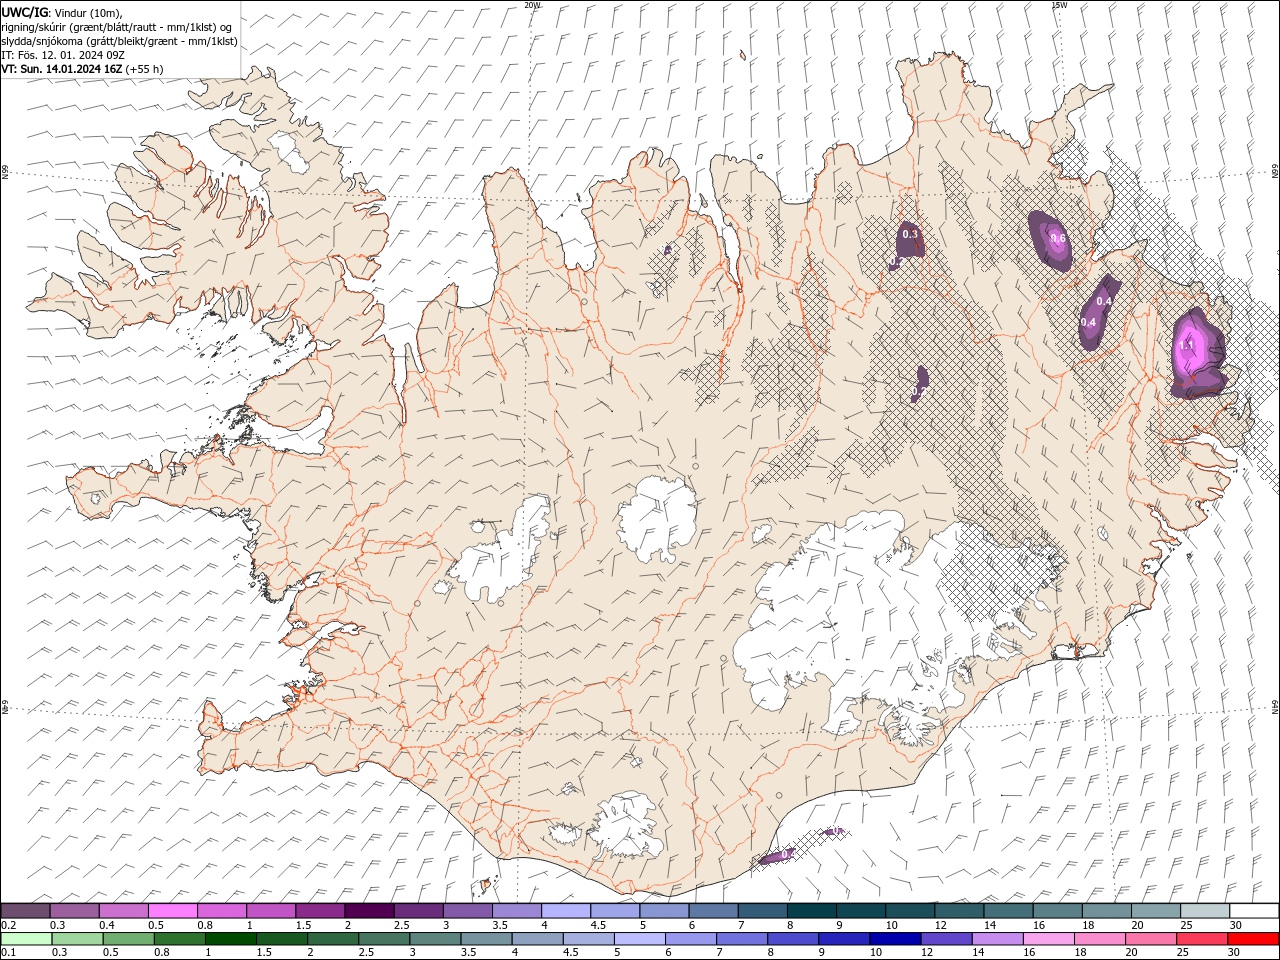Click the 'slydda/snjókoma' legend description line
1280x960 pixels.
120,41
